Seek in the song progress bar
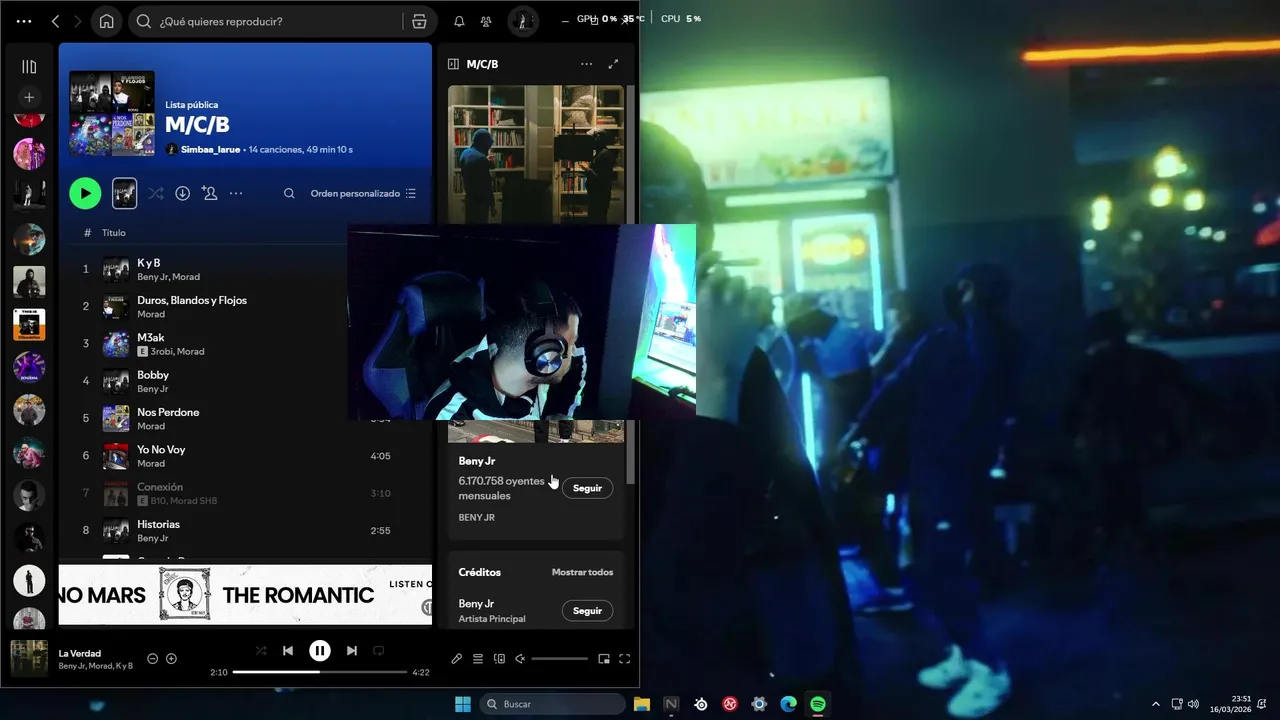 pyautogui.click(x=320, y=672)
